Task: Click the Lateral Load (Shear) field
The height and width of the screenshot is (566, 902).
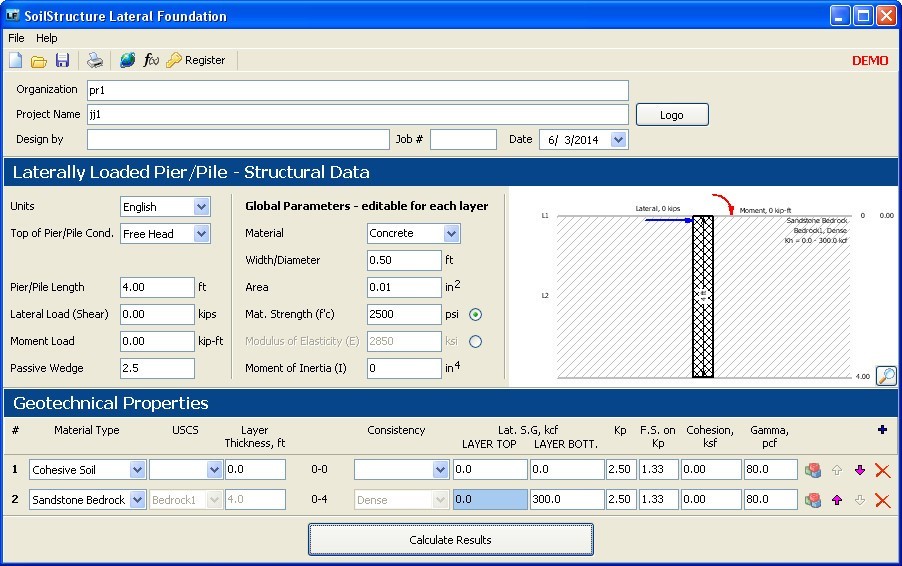Action: click(157, 314)
